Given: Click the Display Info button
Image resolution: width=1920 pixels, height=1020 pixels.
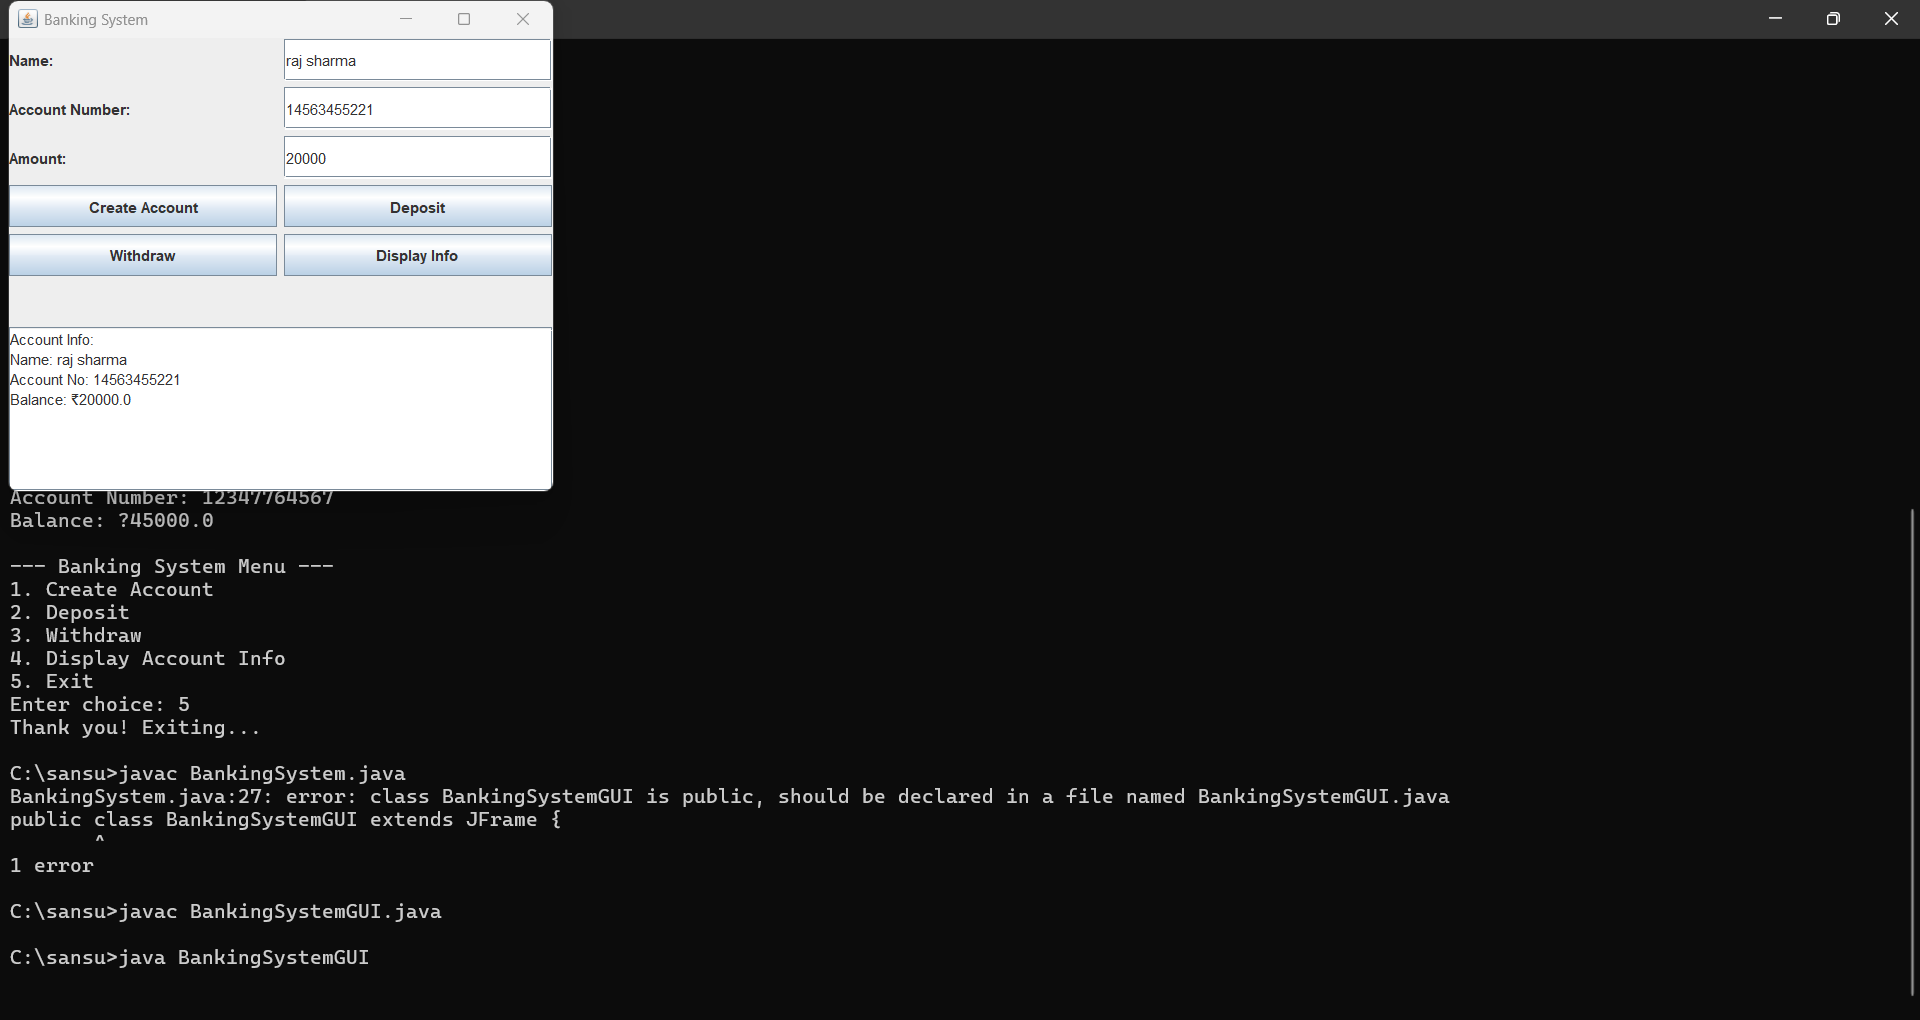Looking at the screenshot, I should pyautogui.click(x=417, y=255).
